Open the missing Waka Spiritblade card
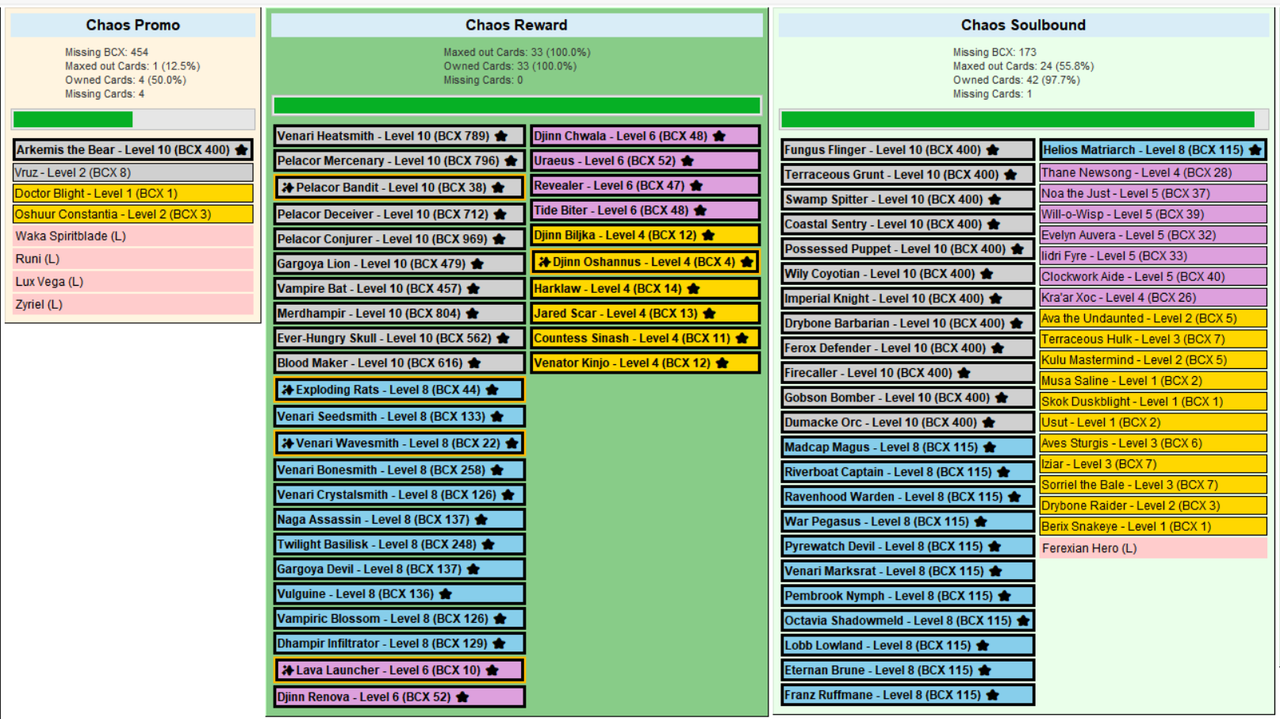This screenshot has height=719, width=1280. point(133,237)
